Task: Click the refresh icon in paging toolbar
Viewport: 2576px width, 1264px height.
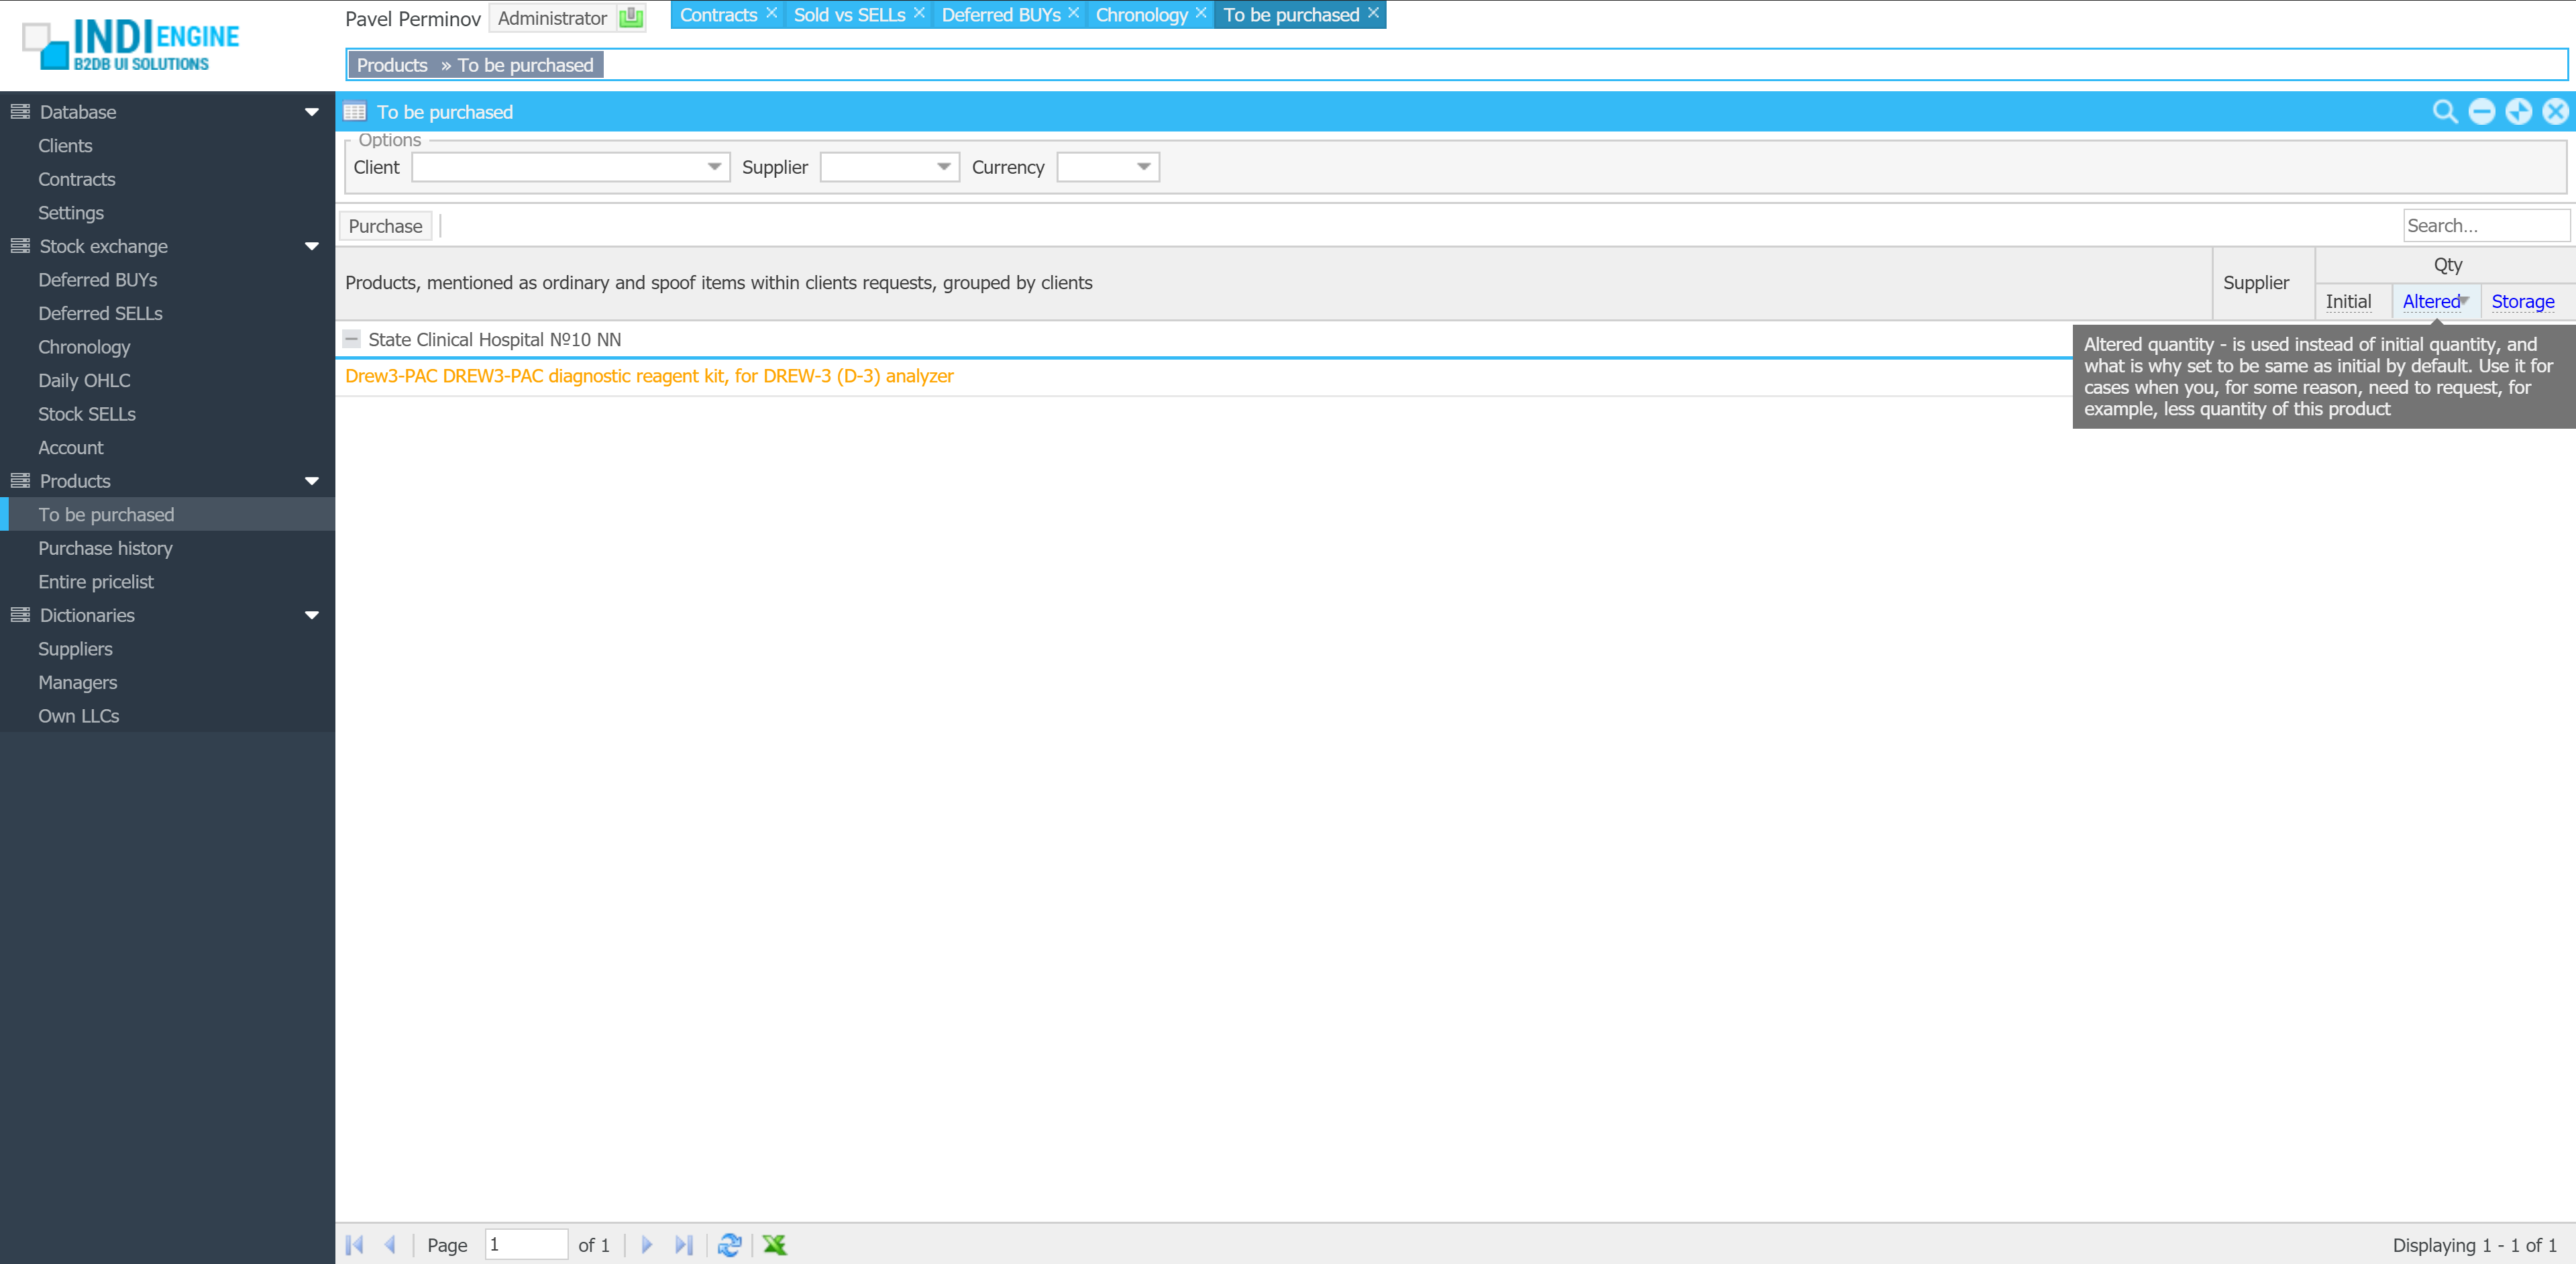Action: click(729, 1244)
